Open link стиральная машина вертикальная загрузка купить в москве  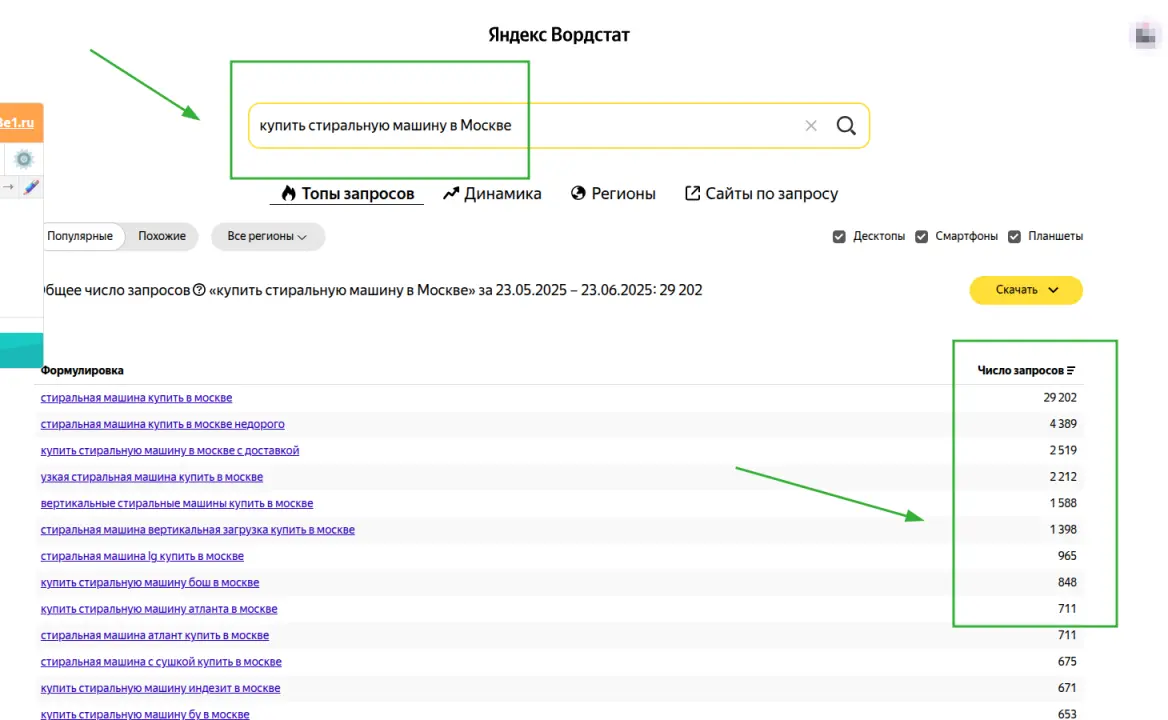197,529
